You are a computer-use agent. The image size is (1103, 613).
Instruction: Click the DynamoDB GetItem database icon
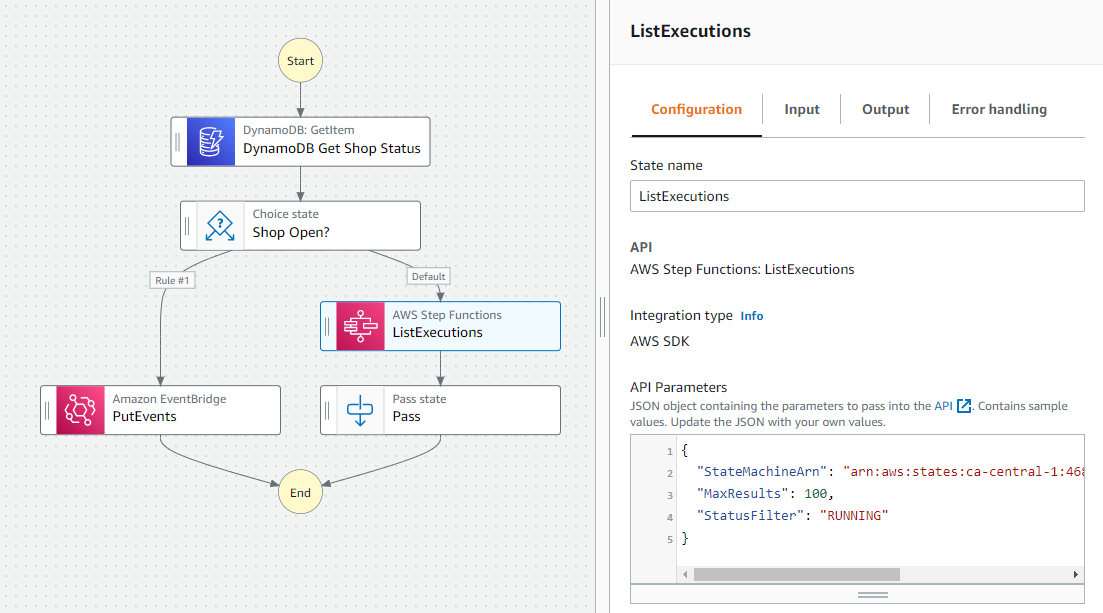(211, 141)
